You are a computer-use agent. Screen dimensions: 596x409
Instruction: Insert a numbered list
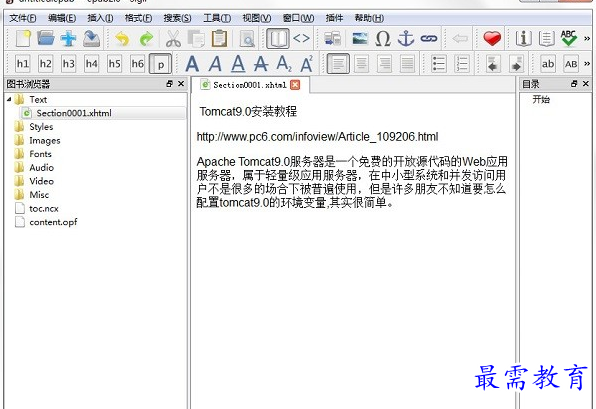point(462,64)
